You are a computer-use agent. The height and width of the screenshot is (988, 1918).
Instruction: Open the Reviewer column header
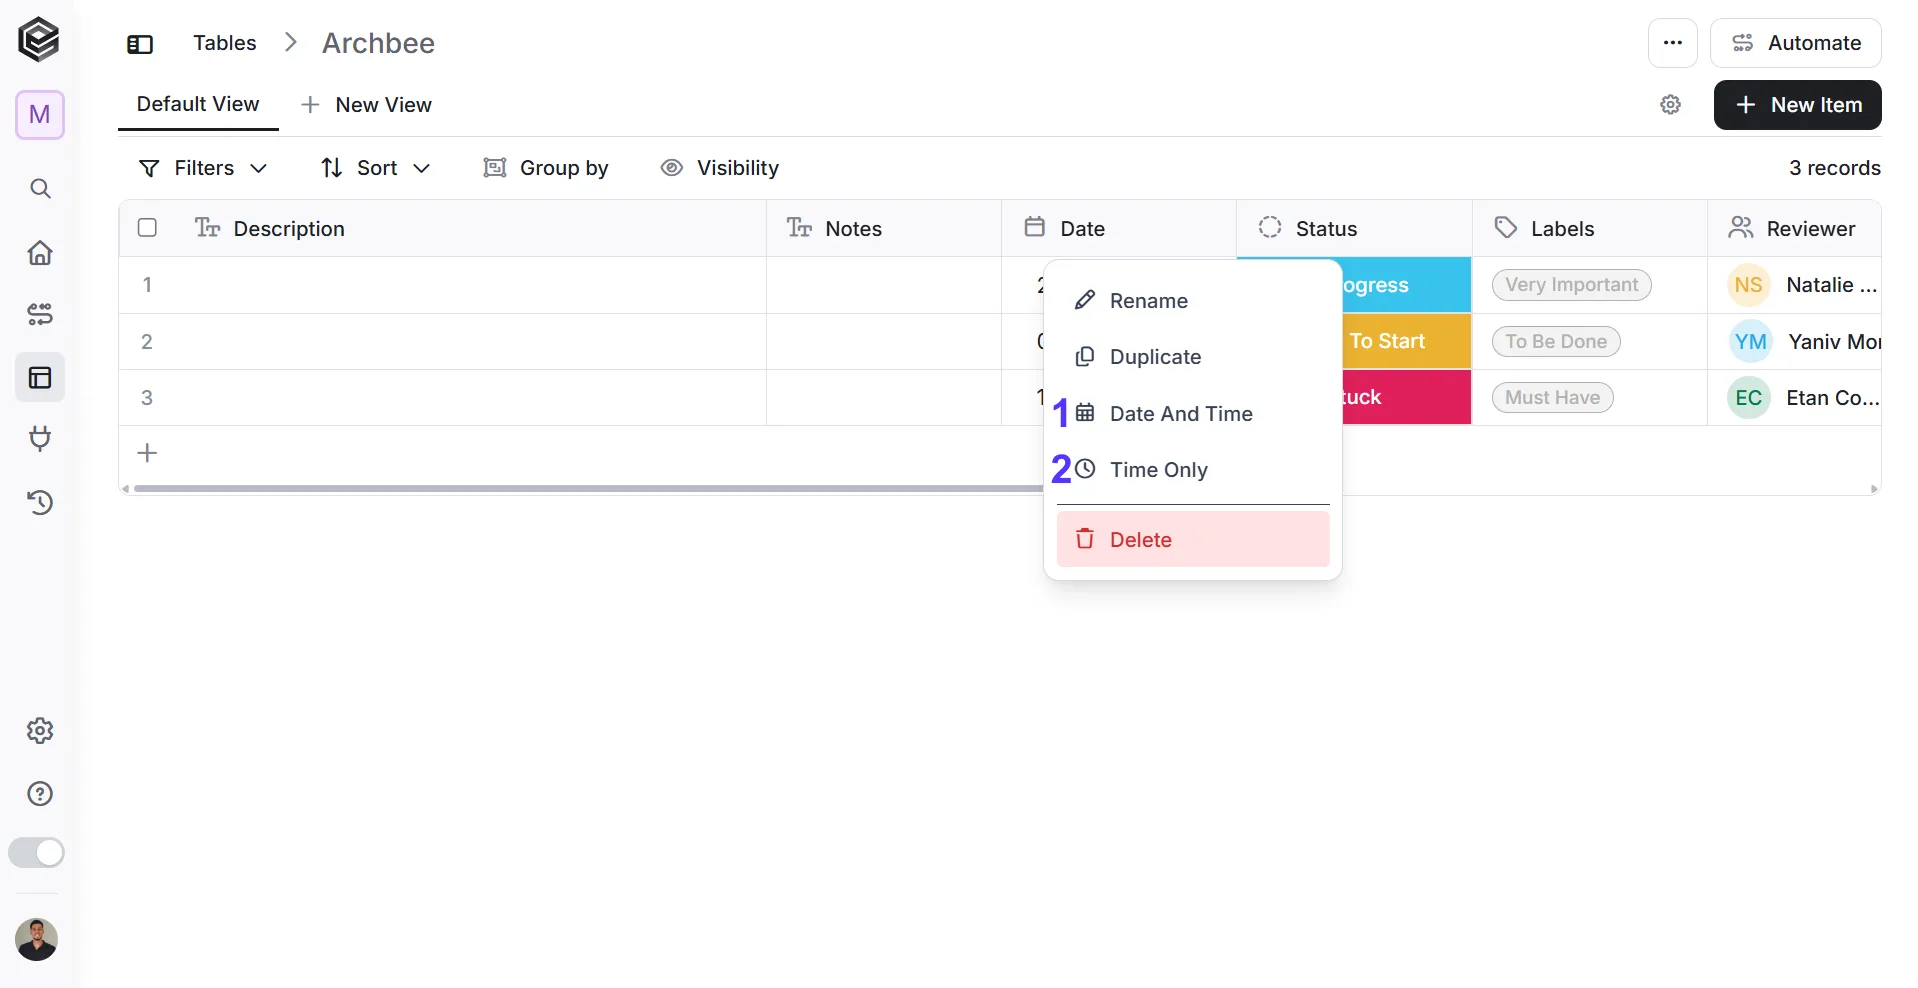[x=1794, y=228]
